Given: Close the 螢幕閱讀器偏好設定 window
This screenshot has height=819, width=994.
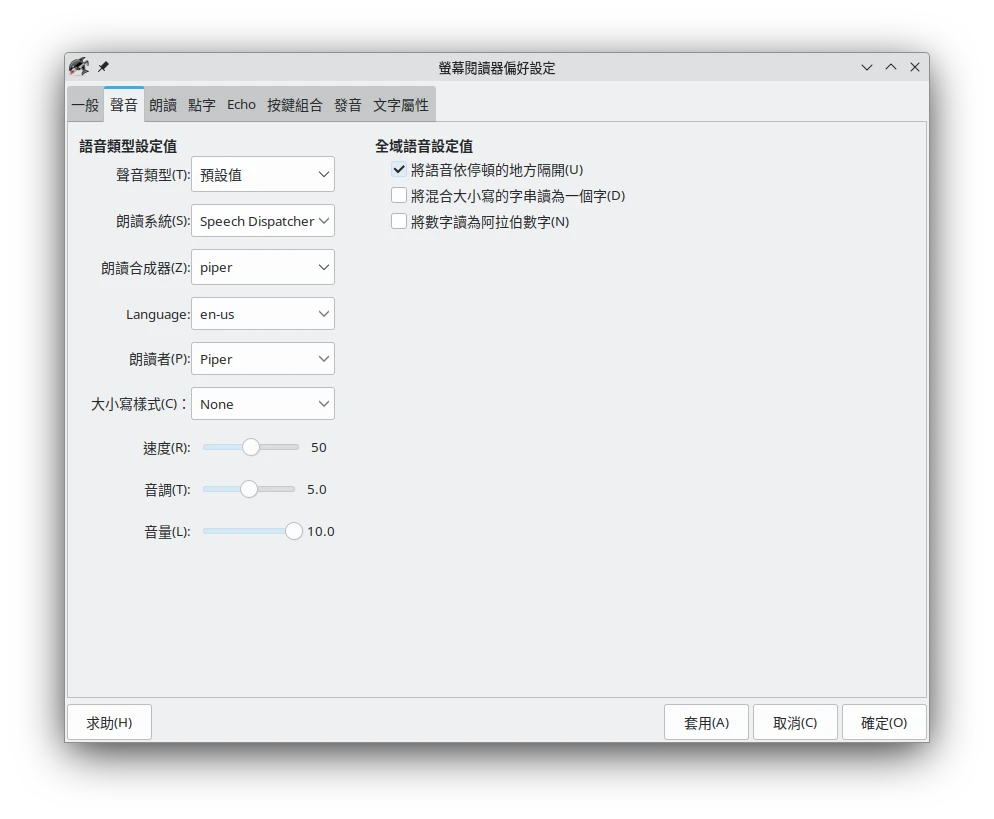Looking at the screenshot, I should tap(915, 67).
